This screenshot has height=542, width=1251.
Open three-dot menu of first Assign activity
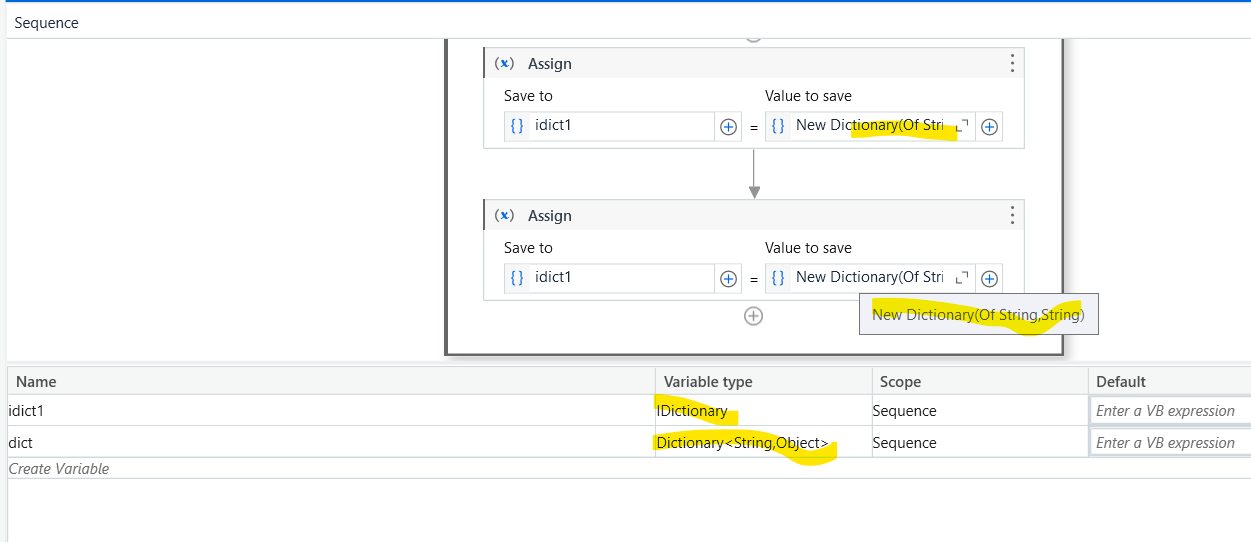point(1012,64)
